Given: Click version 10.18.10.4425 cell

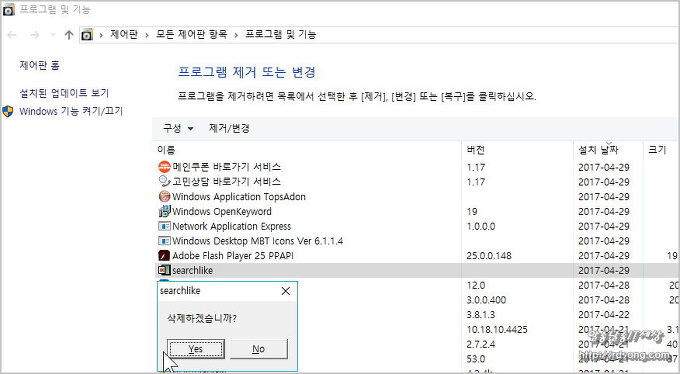Looking at the screenshot, I should pos(497,329).
